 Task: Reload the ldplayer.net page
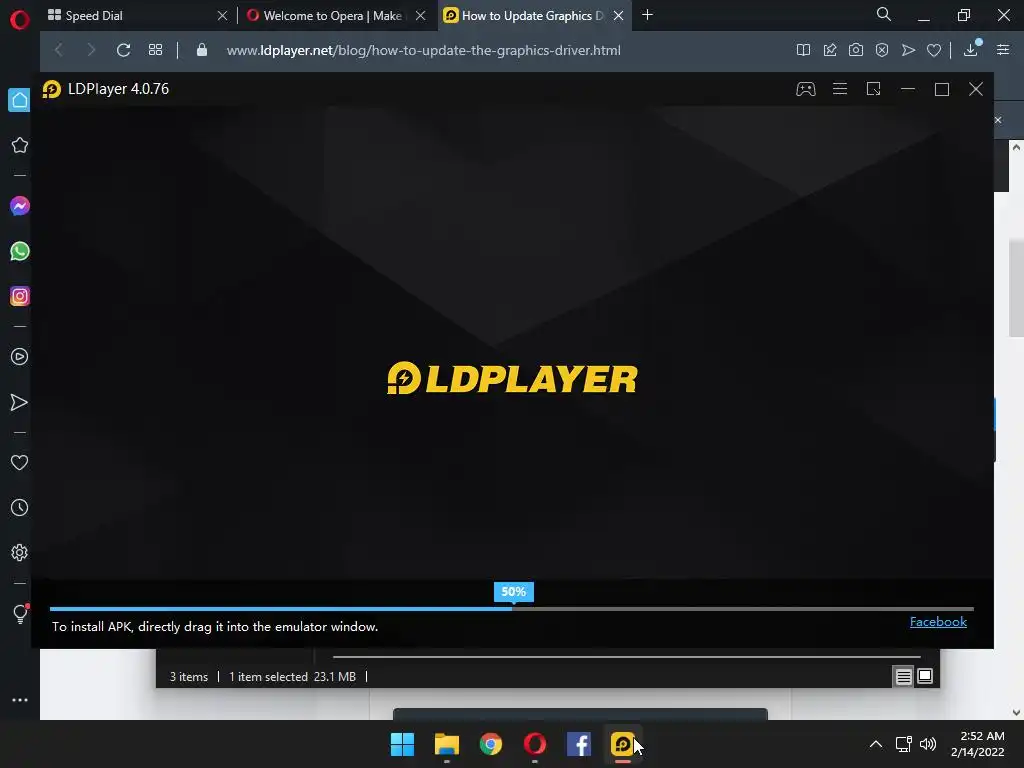click(123, 50)
